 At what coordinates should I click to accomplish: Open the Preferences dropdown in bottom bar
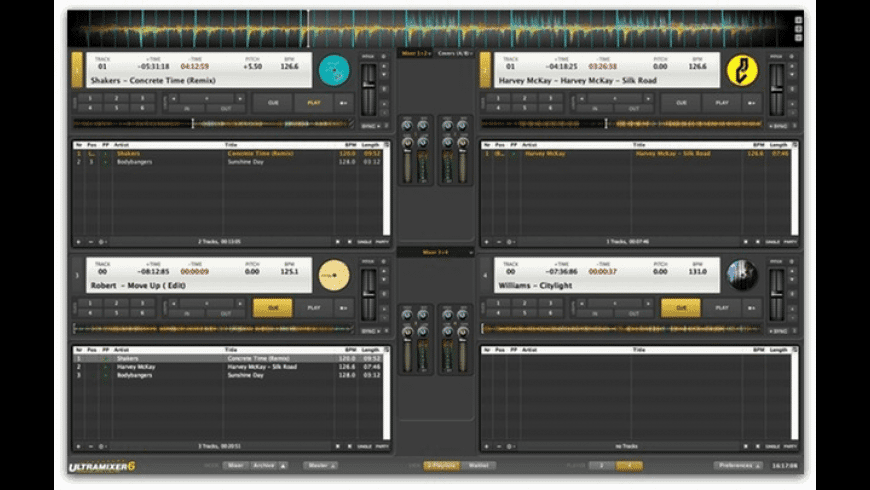pos(739,465)
